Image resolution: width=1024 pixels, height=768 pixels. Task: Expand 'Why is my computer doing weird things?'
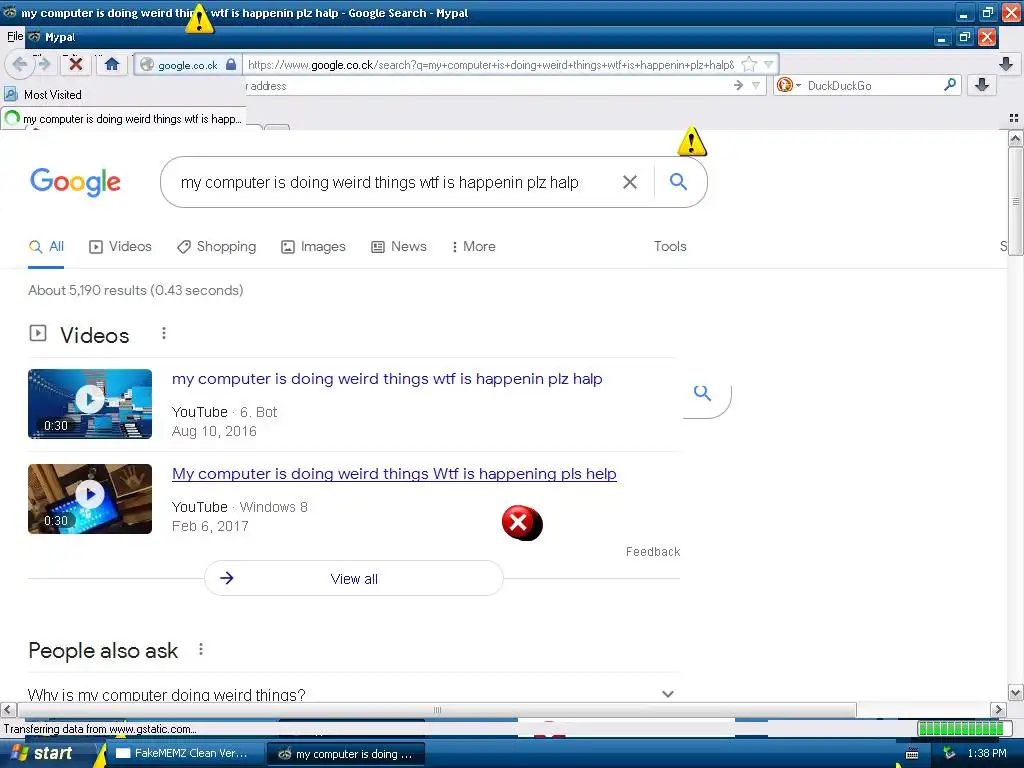(353, 694)
